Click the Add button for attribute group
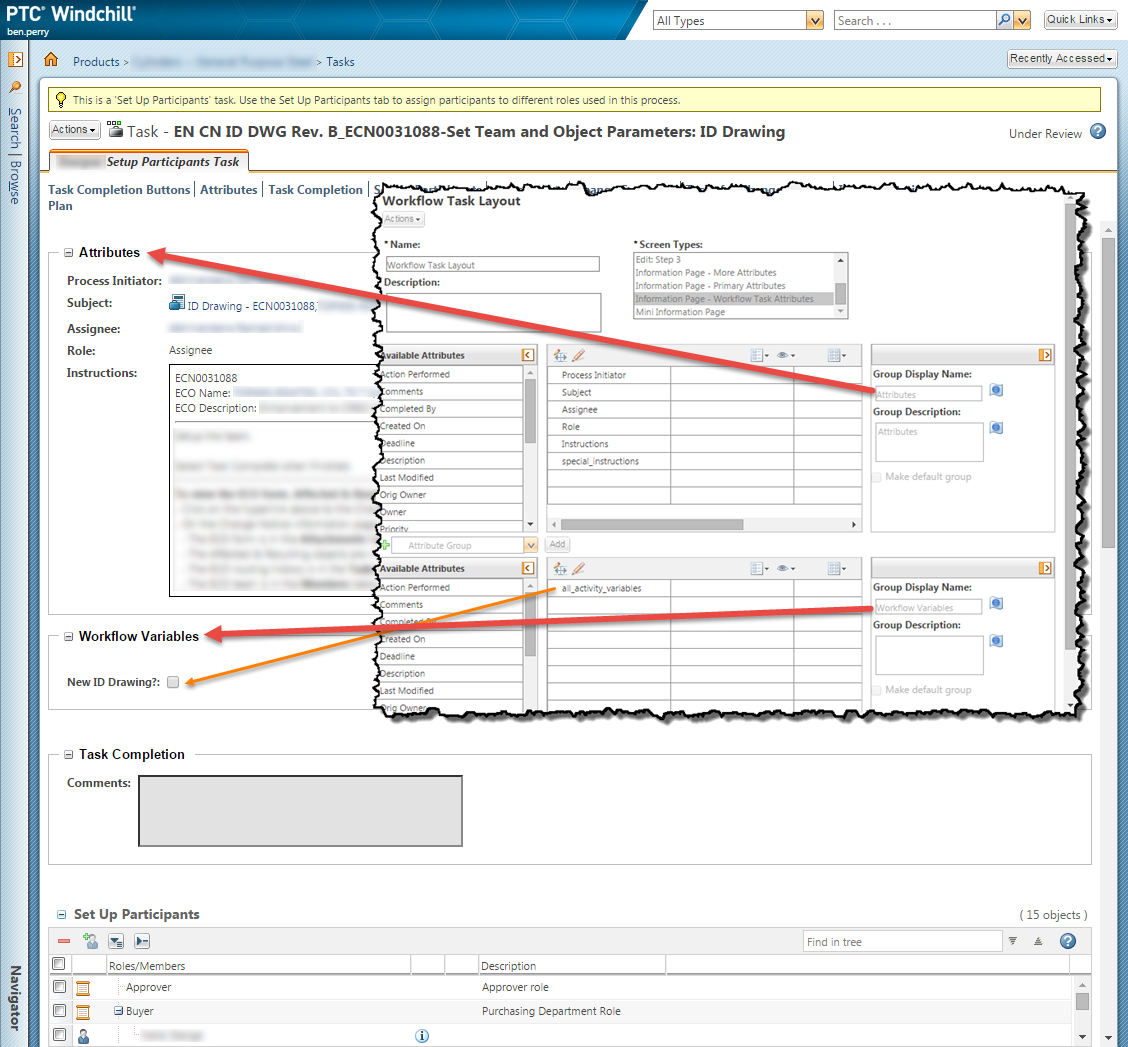Screen dimensions: 1128x1047 (x=558, y=545)
